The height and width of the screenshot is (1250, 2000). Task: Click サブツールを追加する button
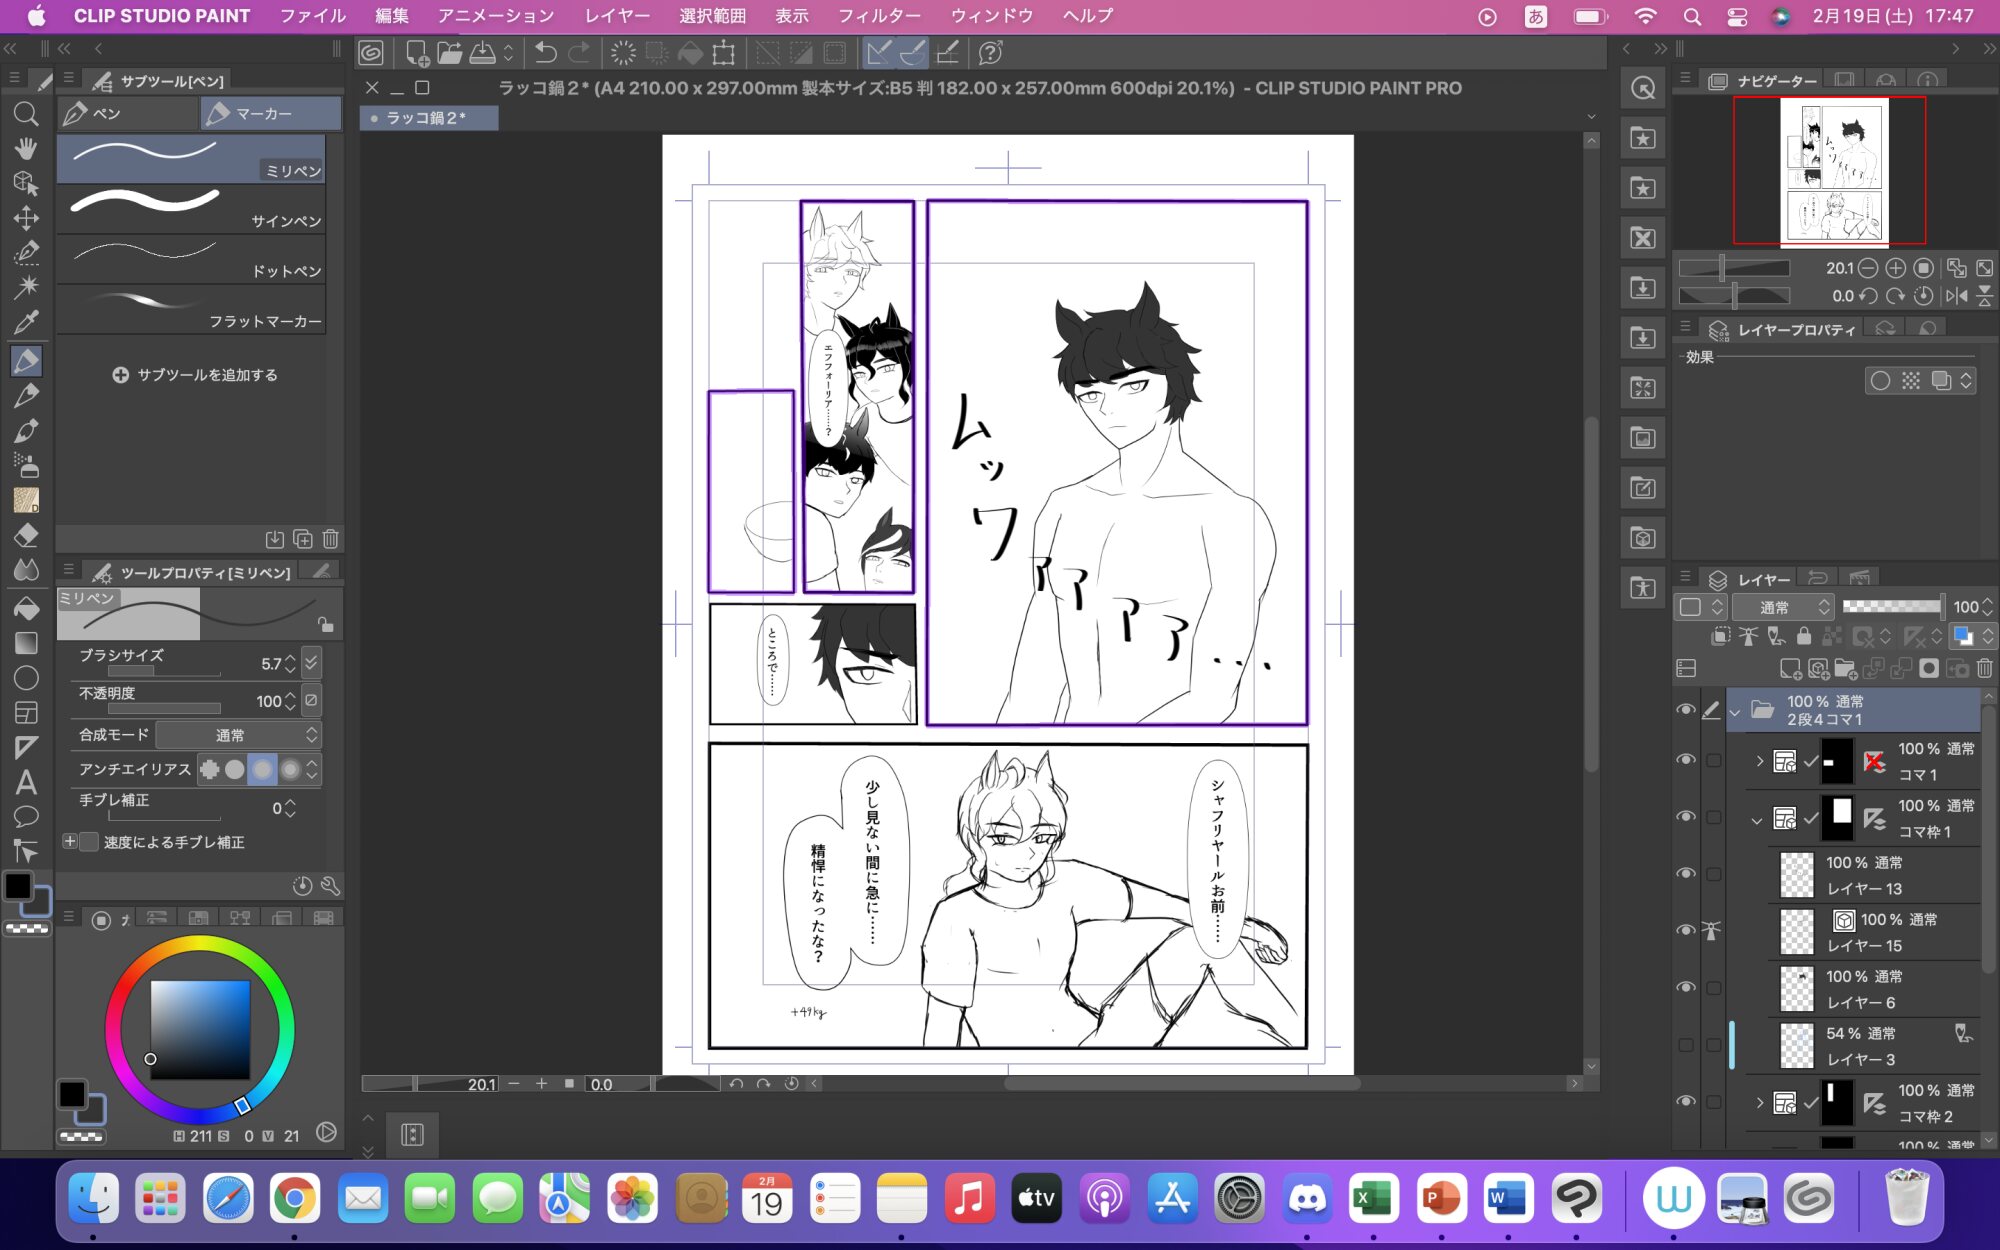click(x=195, y=375)
